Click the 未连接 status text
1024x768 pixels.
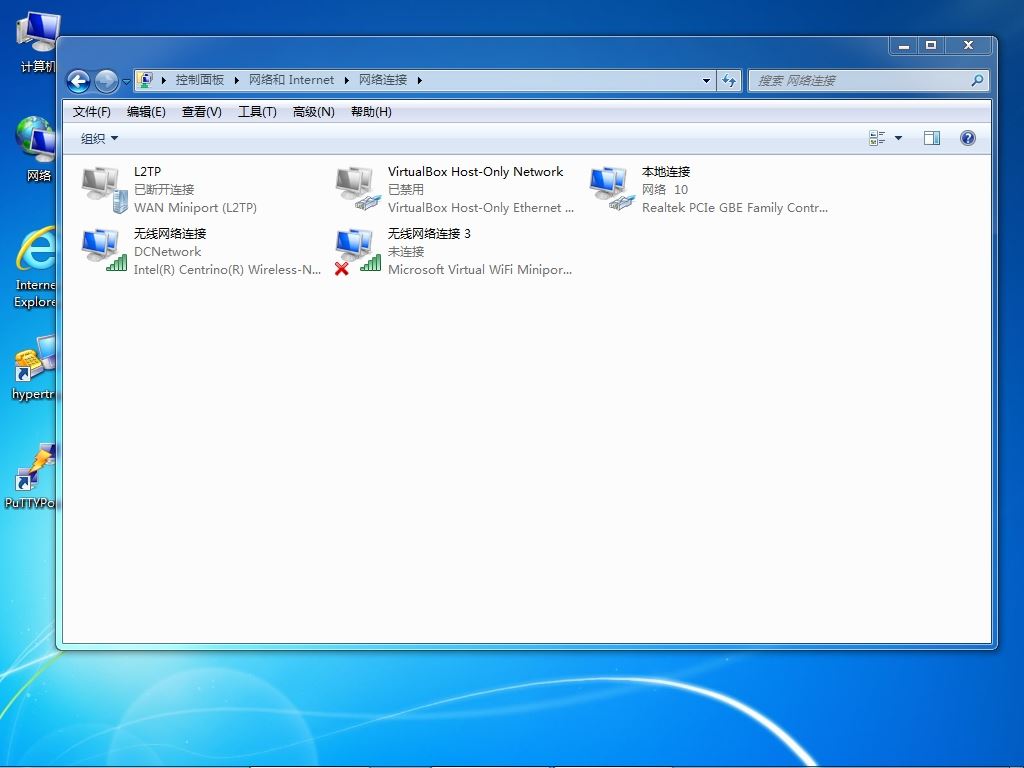click(406, 251)
